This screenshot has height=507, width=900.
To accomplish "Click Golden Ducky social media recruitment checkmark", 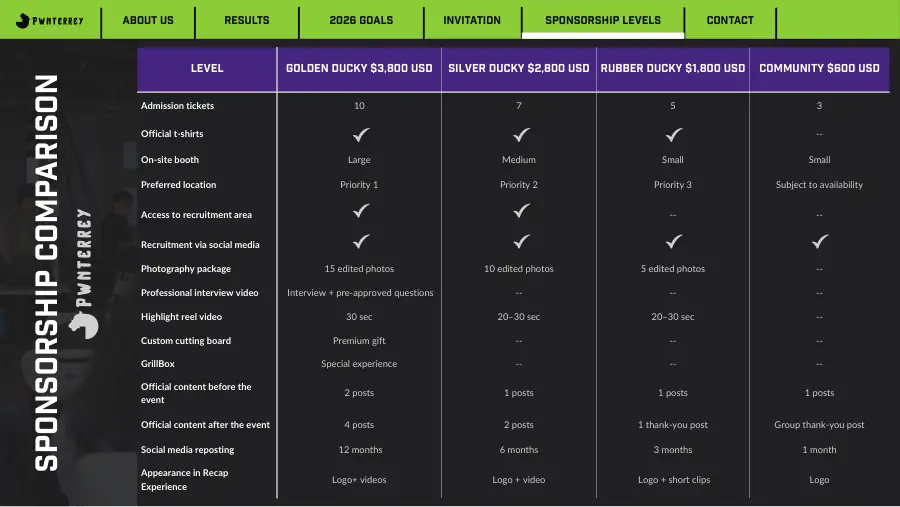I will click(x=360, y=241).
